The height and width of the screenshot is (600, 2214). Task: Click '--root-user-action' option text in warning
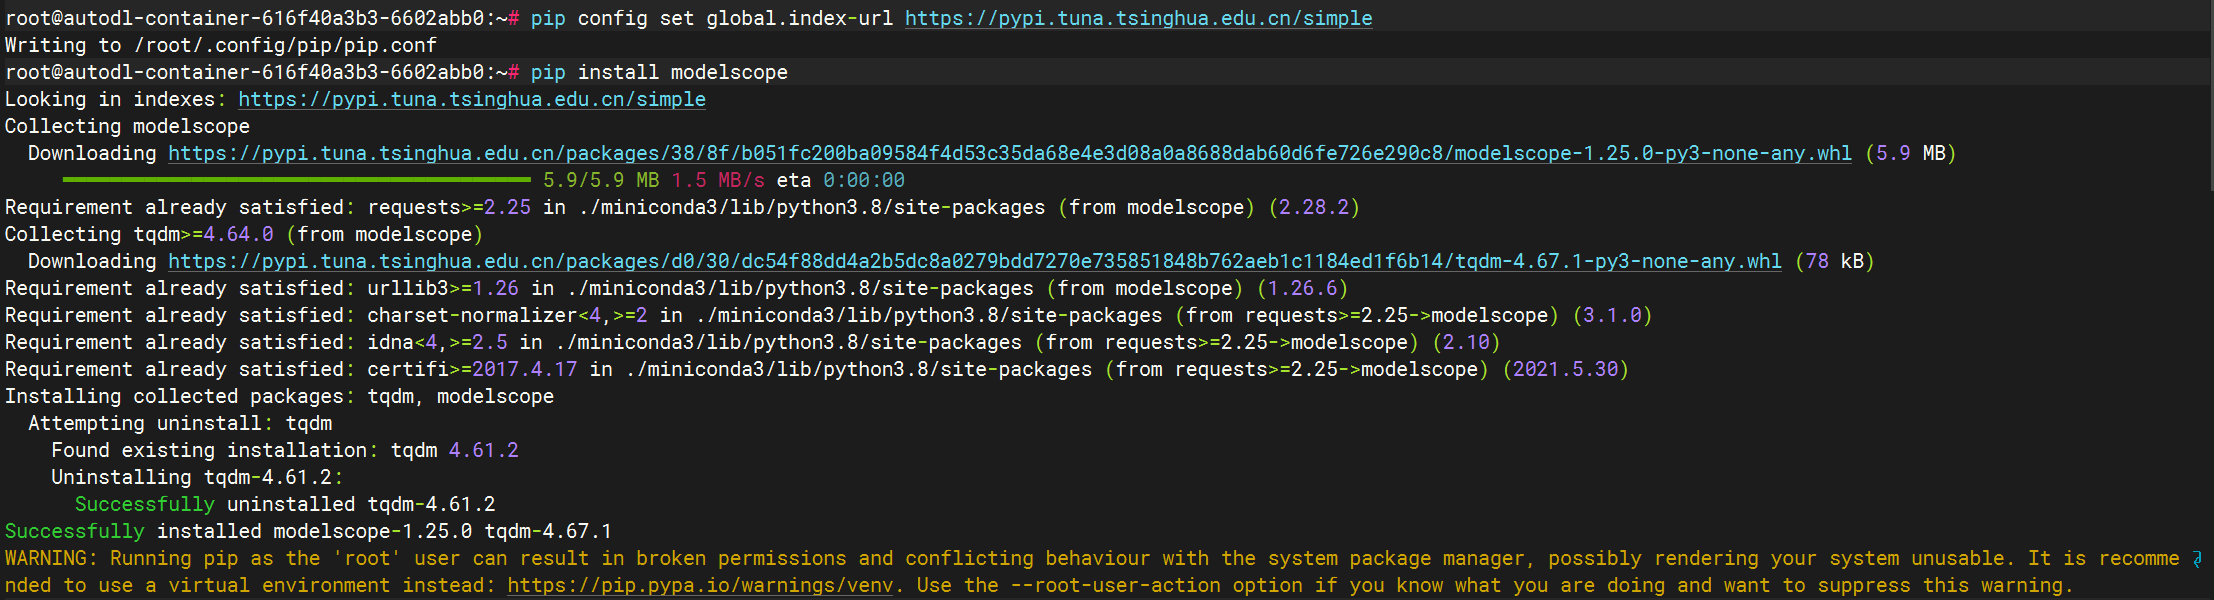click(x=1116, y=585)
